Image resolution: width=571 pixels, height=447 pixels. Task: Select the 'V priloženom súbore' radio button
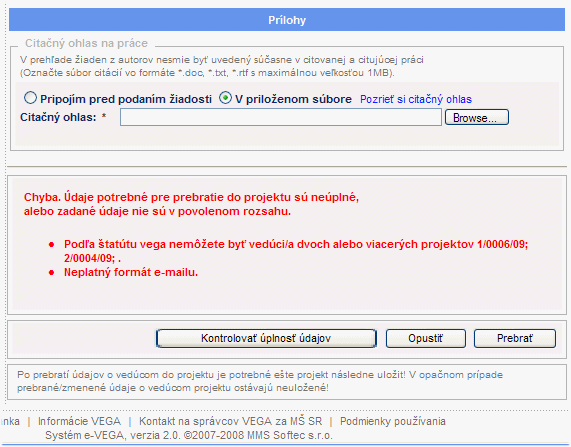(x=225, y=98)
